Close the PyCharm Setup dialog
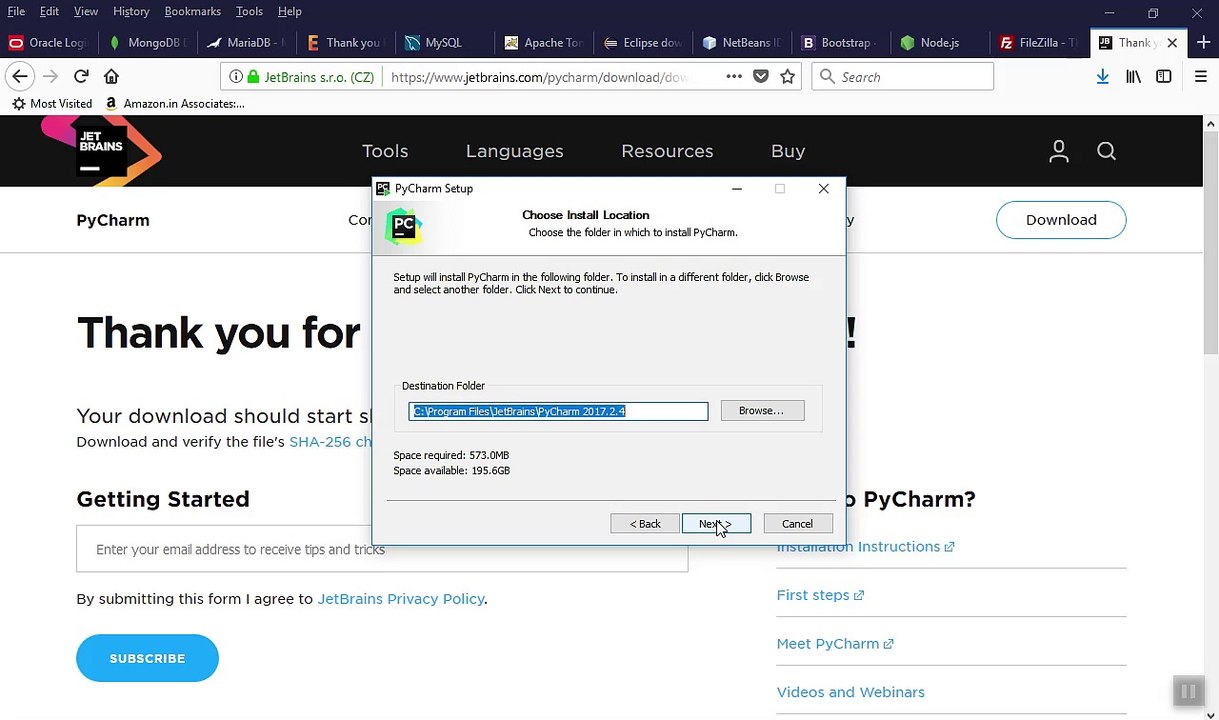The image size is (1219, 720). pos(823,188)
